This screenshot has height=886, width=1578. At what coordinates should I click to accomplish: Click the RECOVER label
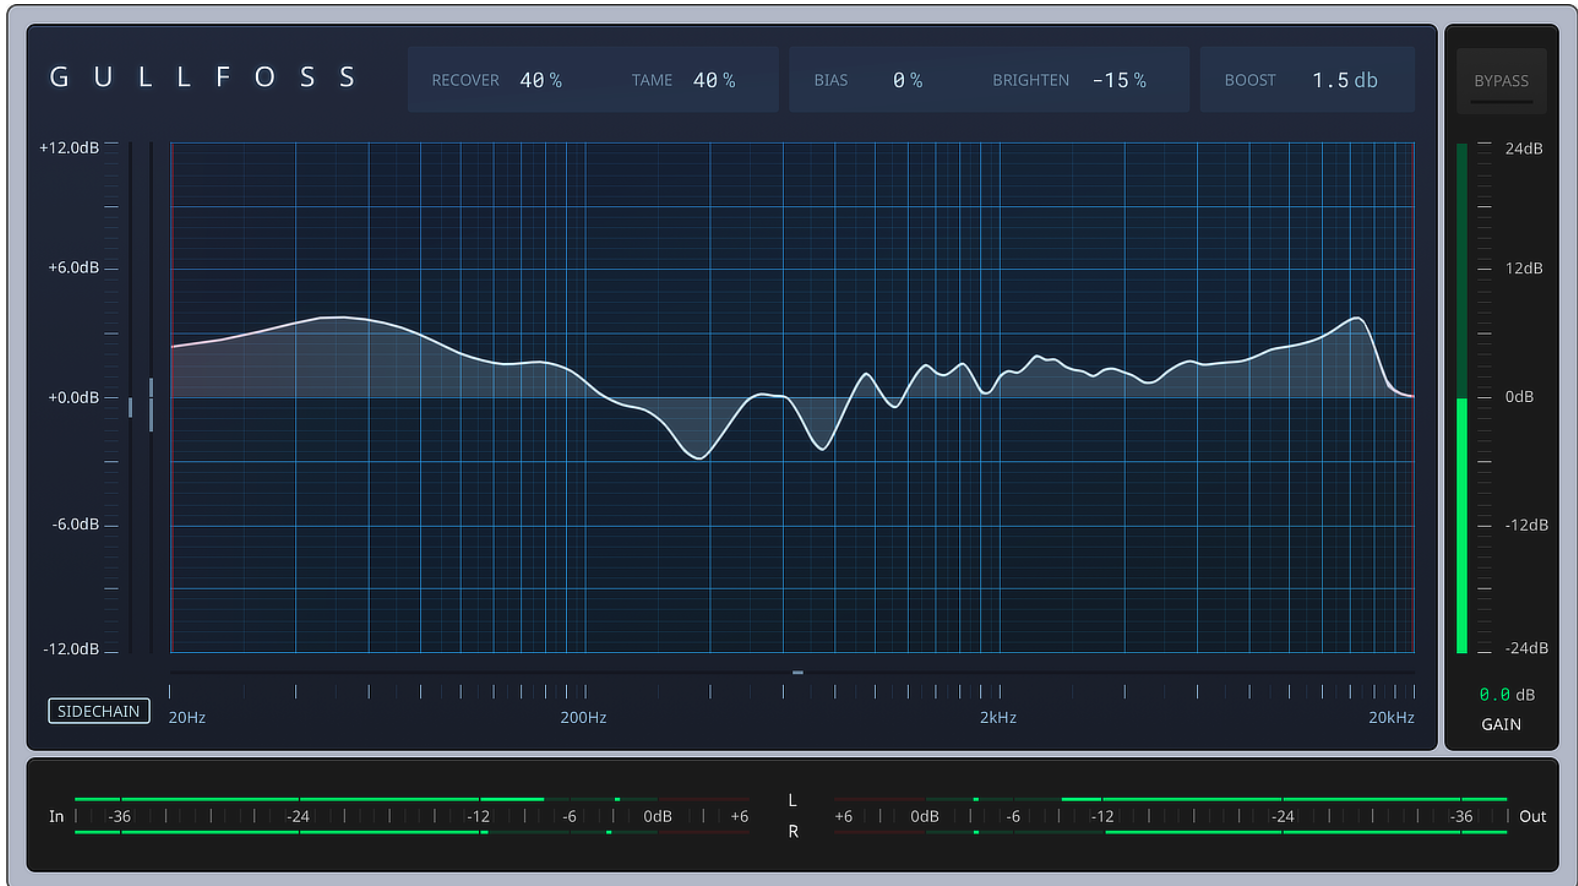click(x=465, y=80)
